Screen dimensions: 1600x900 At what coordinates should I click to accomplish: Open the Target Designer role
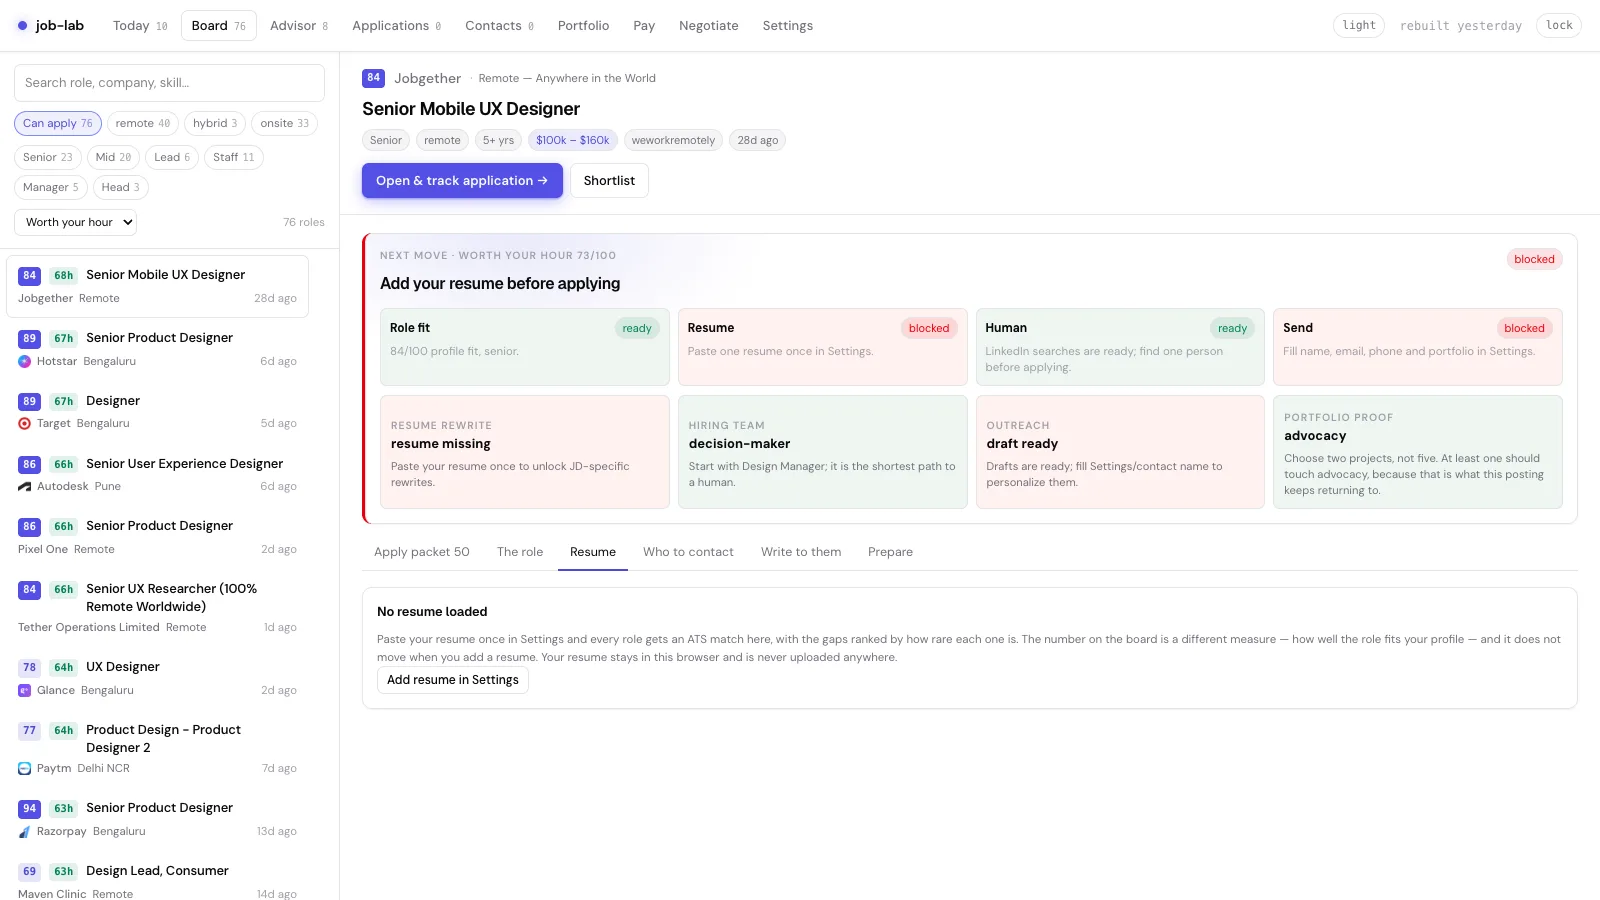pyautogui.click(x=158, y=412)
